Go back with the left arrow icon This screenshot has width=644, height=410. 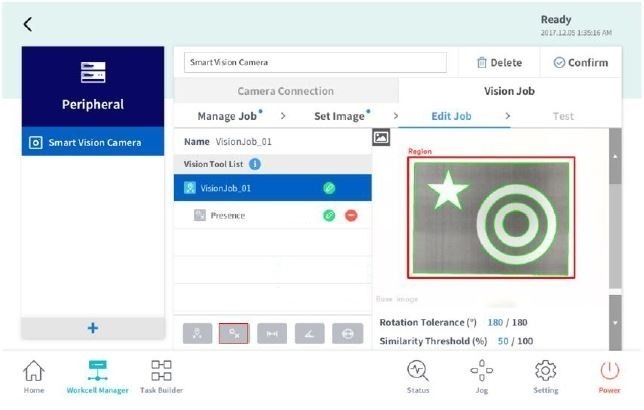[28, 24]
